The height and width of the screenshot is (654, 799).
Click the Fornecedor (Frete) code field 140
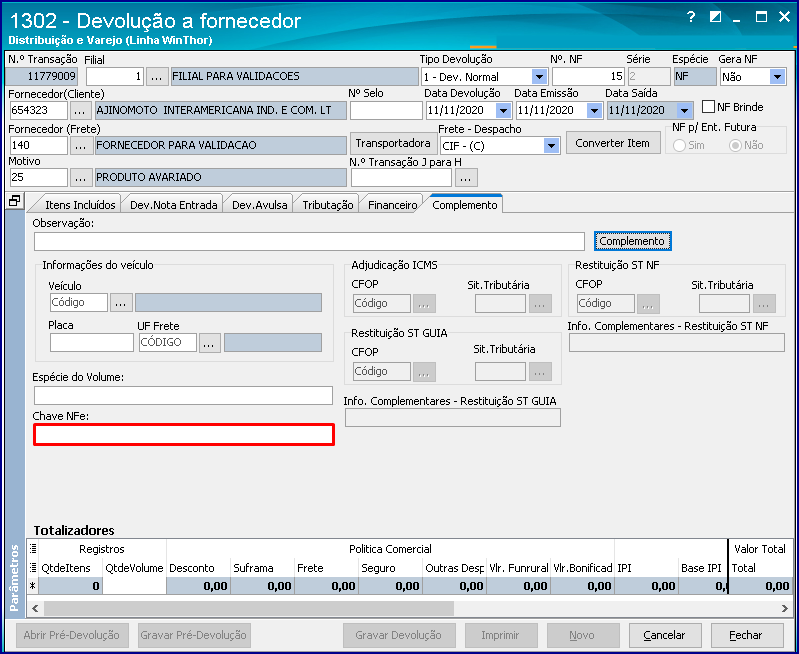(x=38, y=146)
